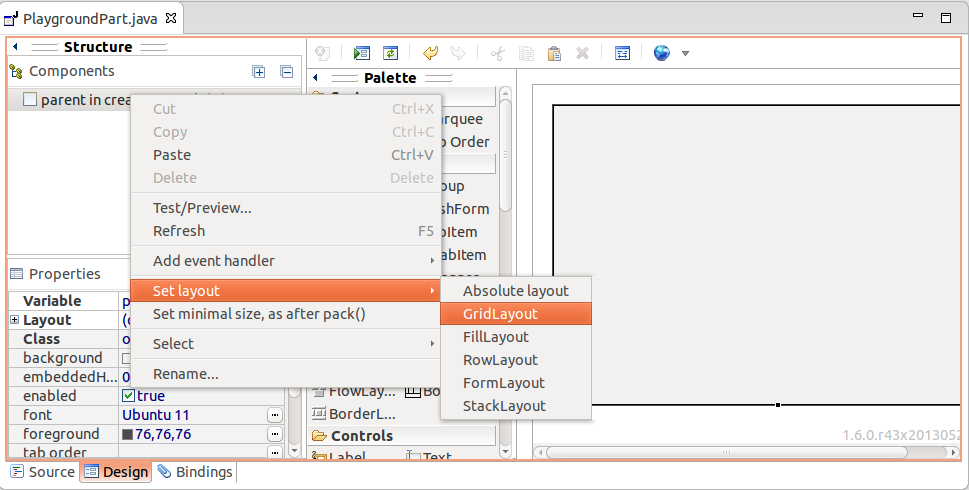Expand all in Components panel
969x490 pixels.
[x=259, y=72]
